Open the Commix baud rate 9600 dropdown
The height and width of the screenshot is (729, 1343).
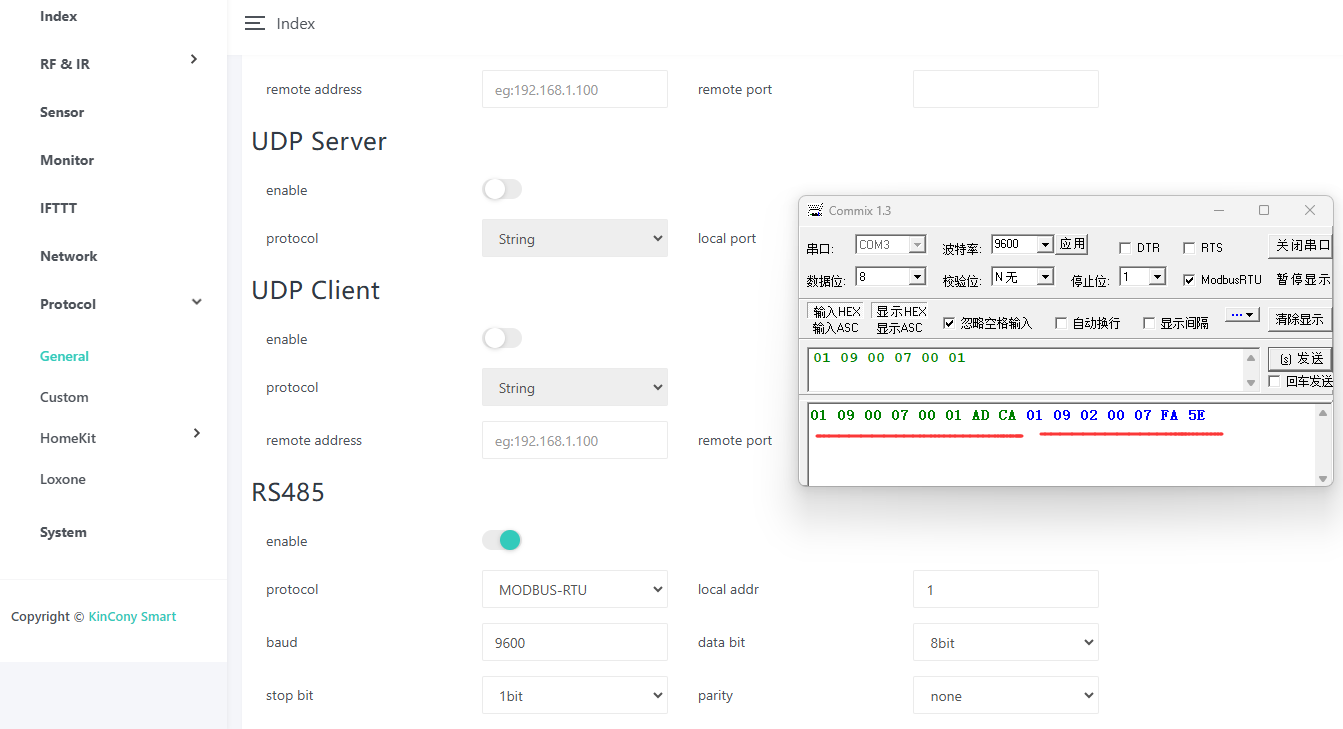(1045, 245)
